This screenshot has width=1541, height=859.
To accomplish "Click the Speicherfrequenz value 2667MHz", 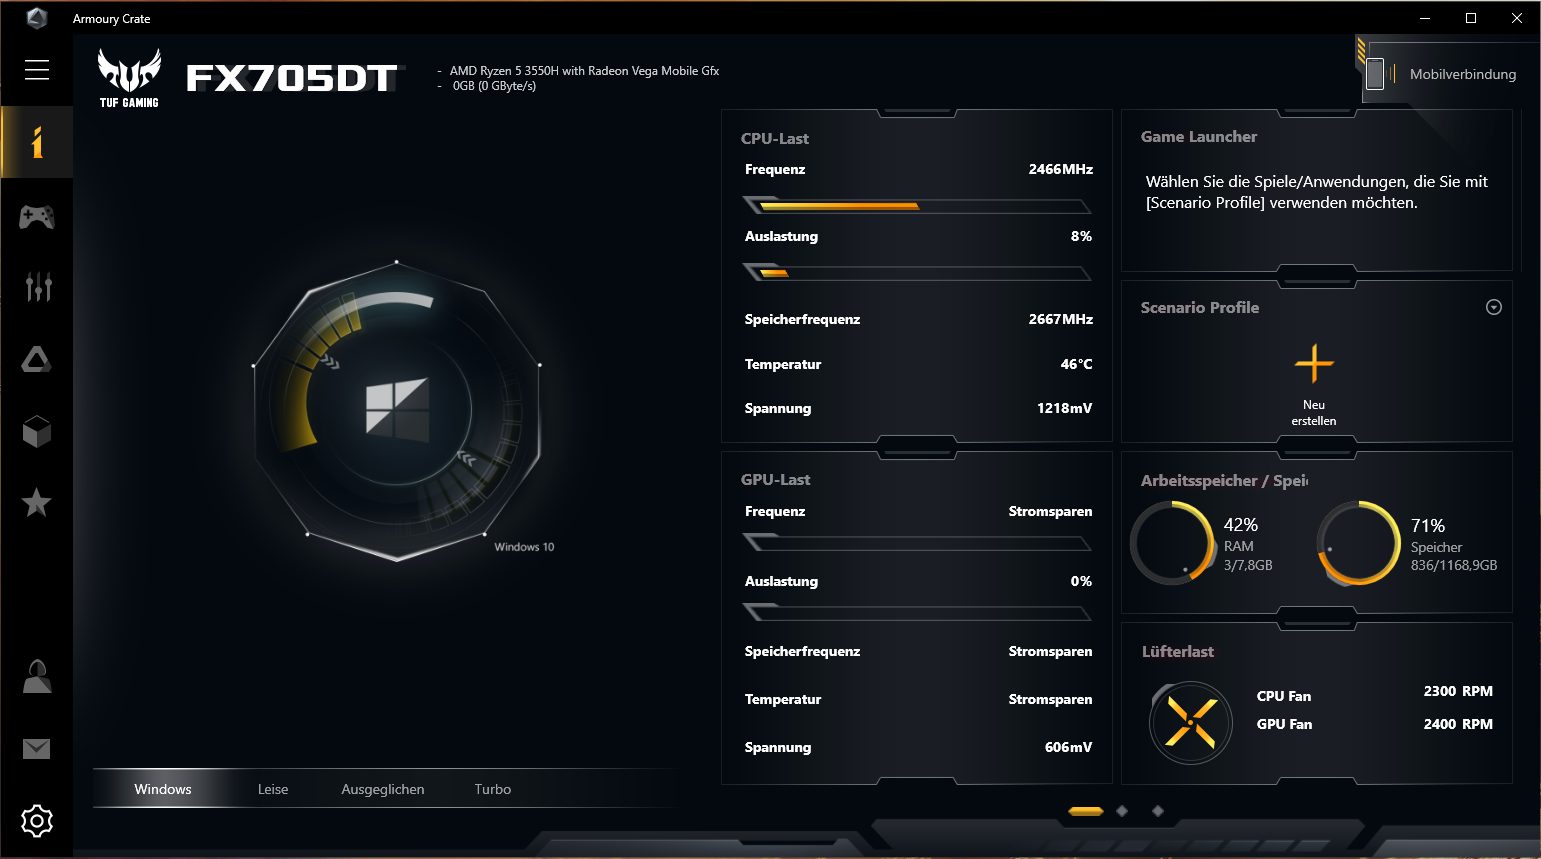I will coord(1061,320).
